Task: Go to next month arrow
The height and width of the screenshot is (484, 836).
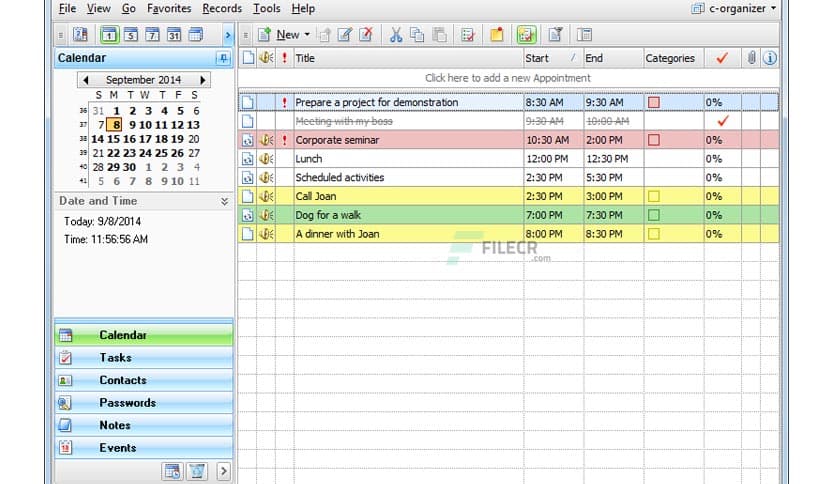Action: pos(203,80)
